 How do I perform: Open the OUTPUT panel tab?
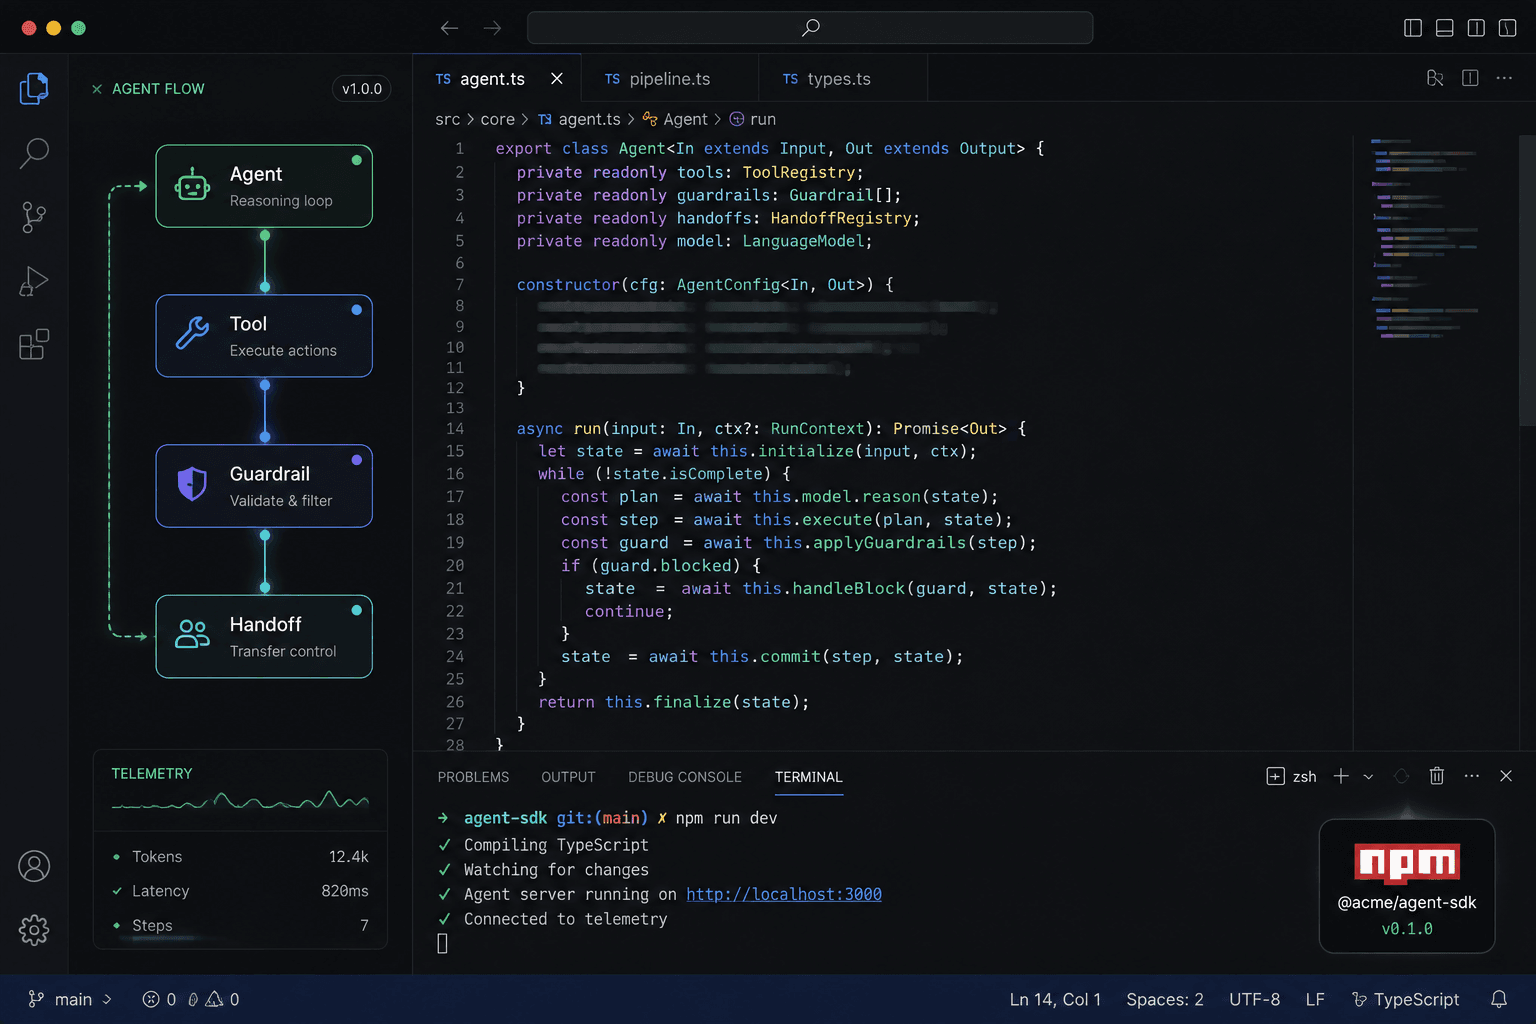coord(568,777)
